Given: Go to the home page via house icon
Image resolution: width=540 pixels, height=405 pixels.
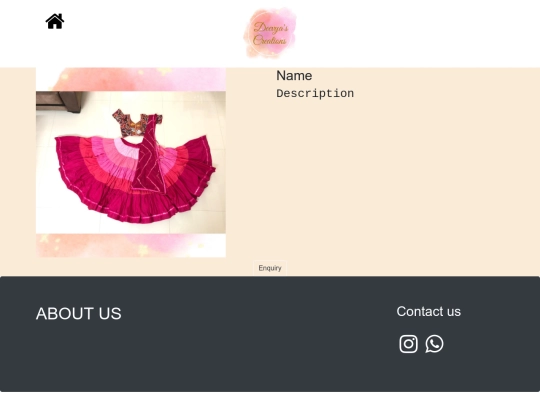Looking at the screenshot, I should pos(55,21).
